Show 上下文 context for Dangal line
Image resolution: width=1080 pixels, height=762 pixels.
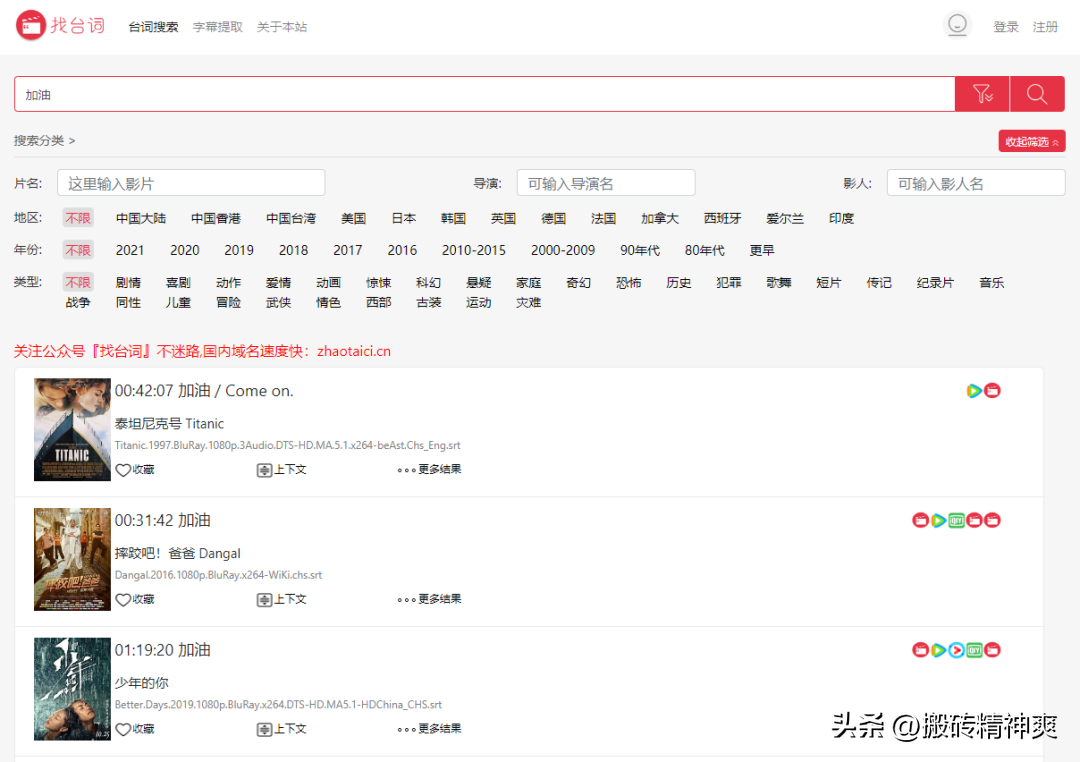pos(282,599)
